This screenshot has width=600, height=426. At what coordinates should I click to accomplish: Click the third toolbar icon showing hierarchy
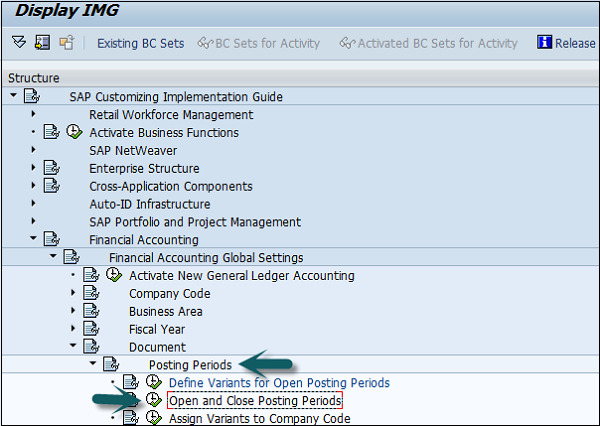[x=66, y=43]
